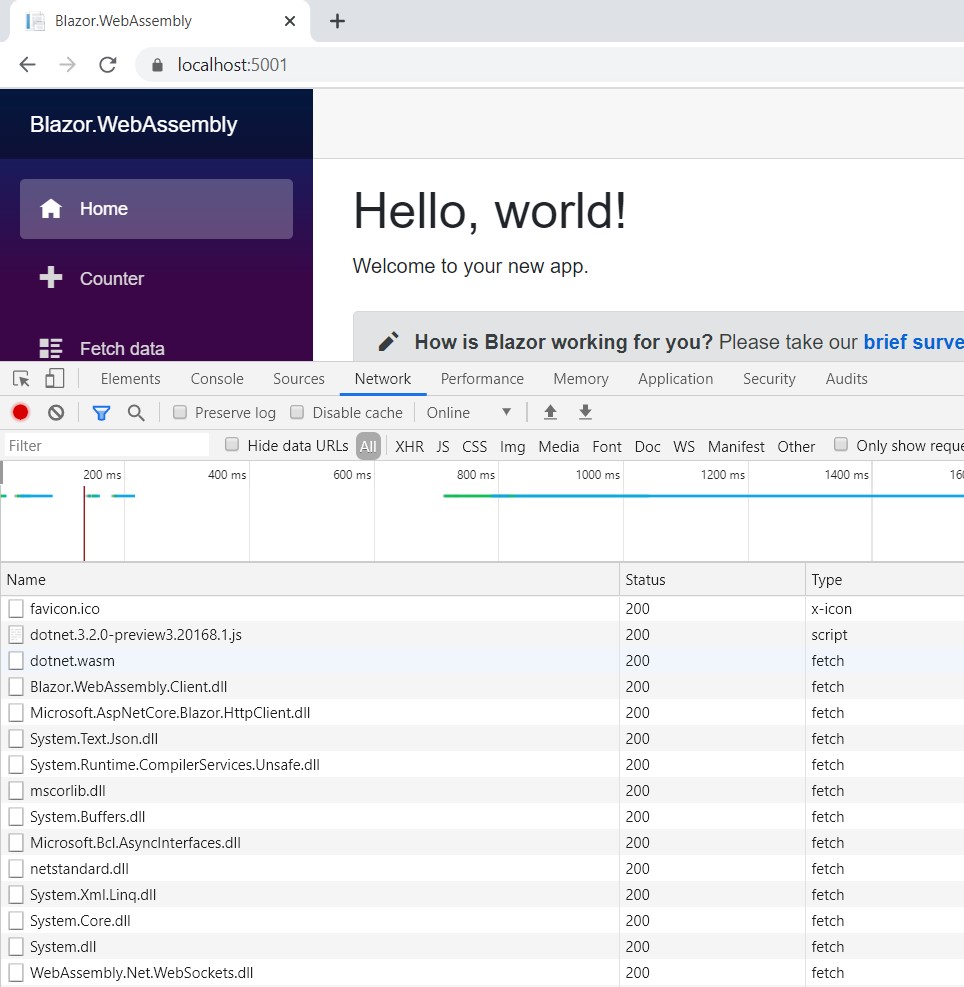
Task: Click the lock icon in address bar
Action: (157, 65)
